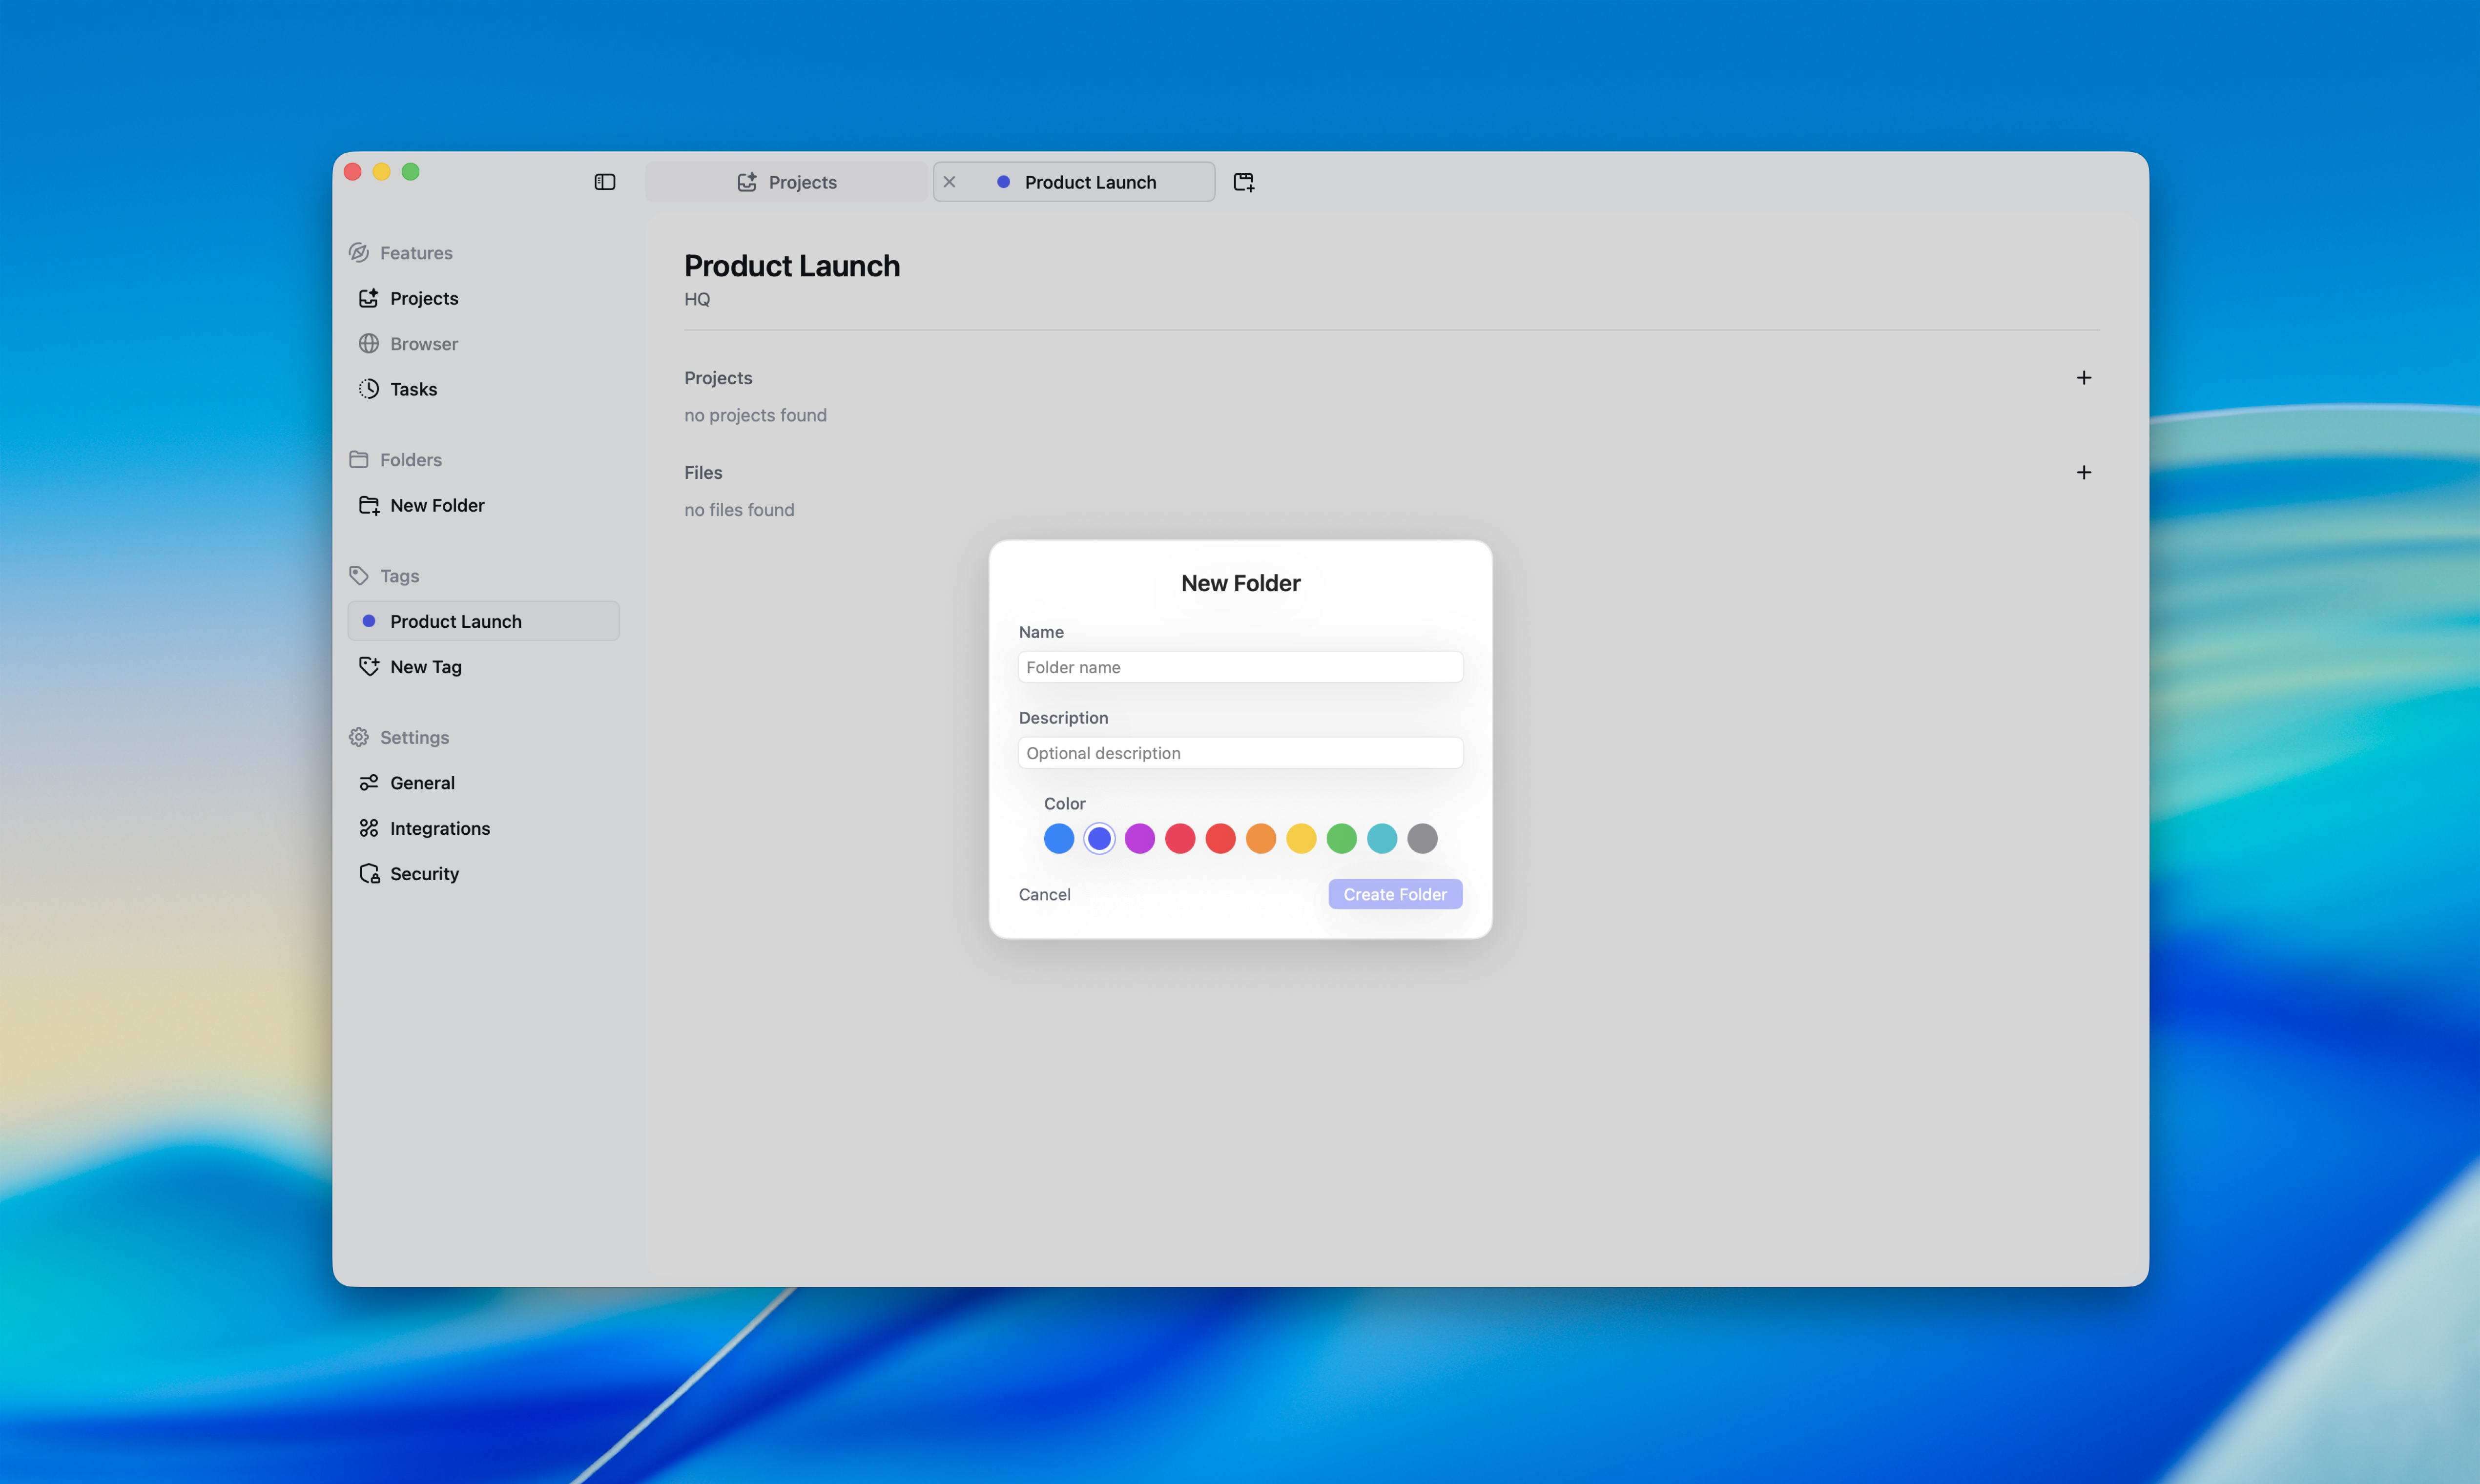Switch to the Projects tab
This screenshot has width=2480, height=1484.
pyautogui.click(x=787, y=182)
